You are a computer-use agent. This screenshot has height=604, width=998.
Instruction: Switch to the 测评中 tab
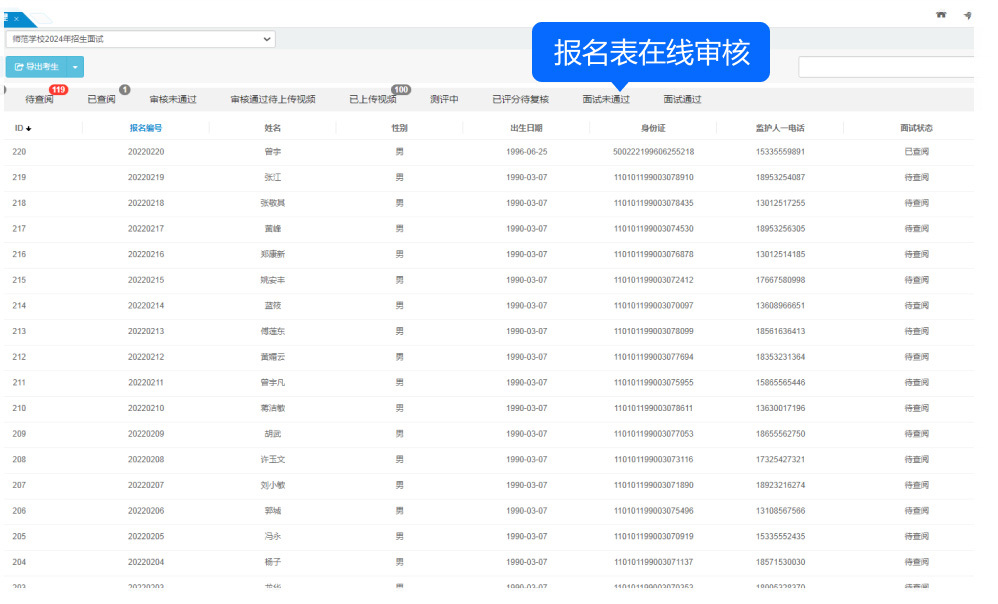pos(444,99)
